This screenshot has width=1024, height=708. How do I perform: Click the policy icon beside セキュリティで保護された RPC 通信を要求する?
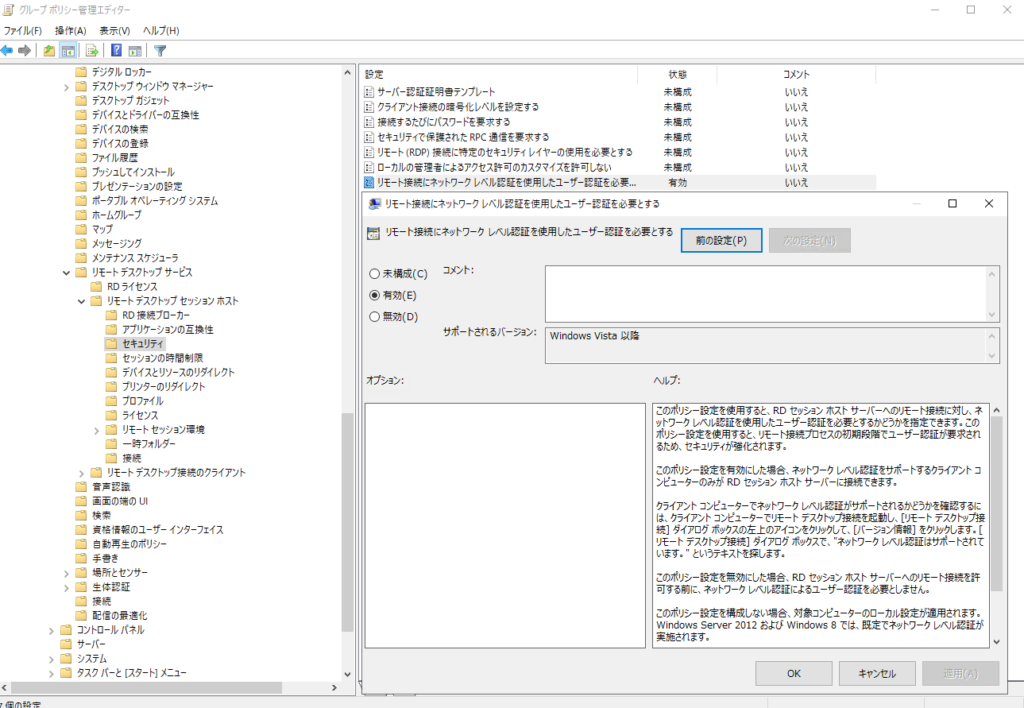[x=369, y=137]
